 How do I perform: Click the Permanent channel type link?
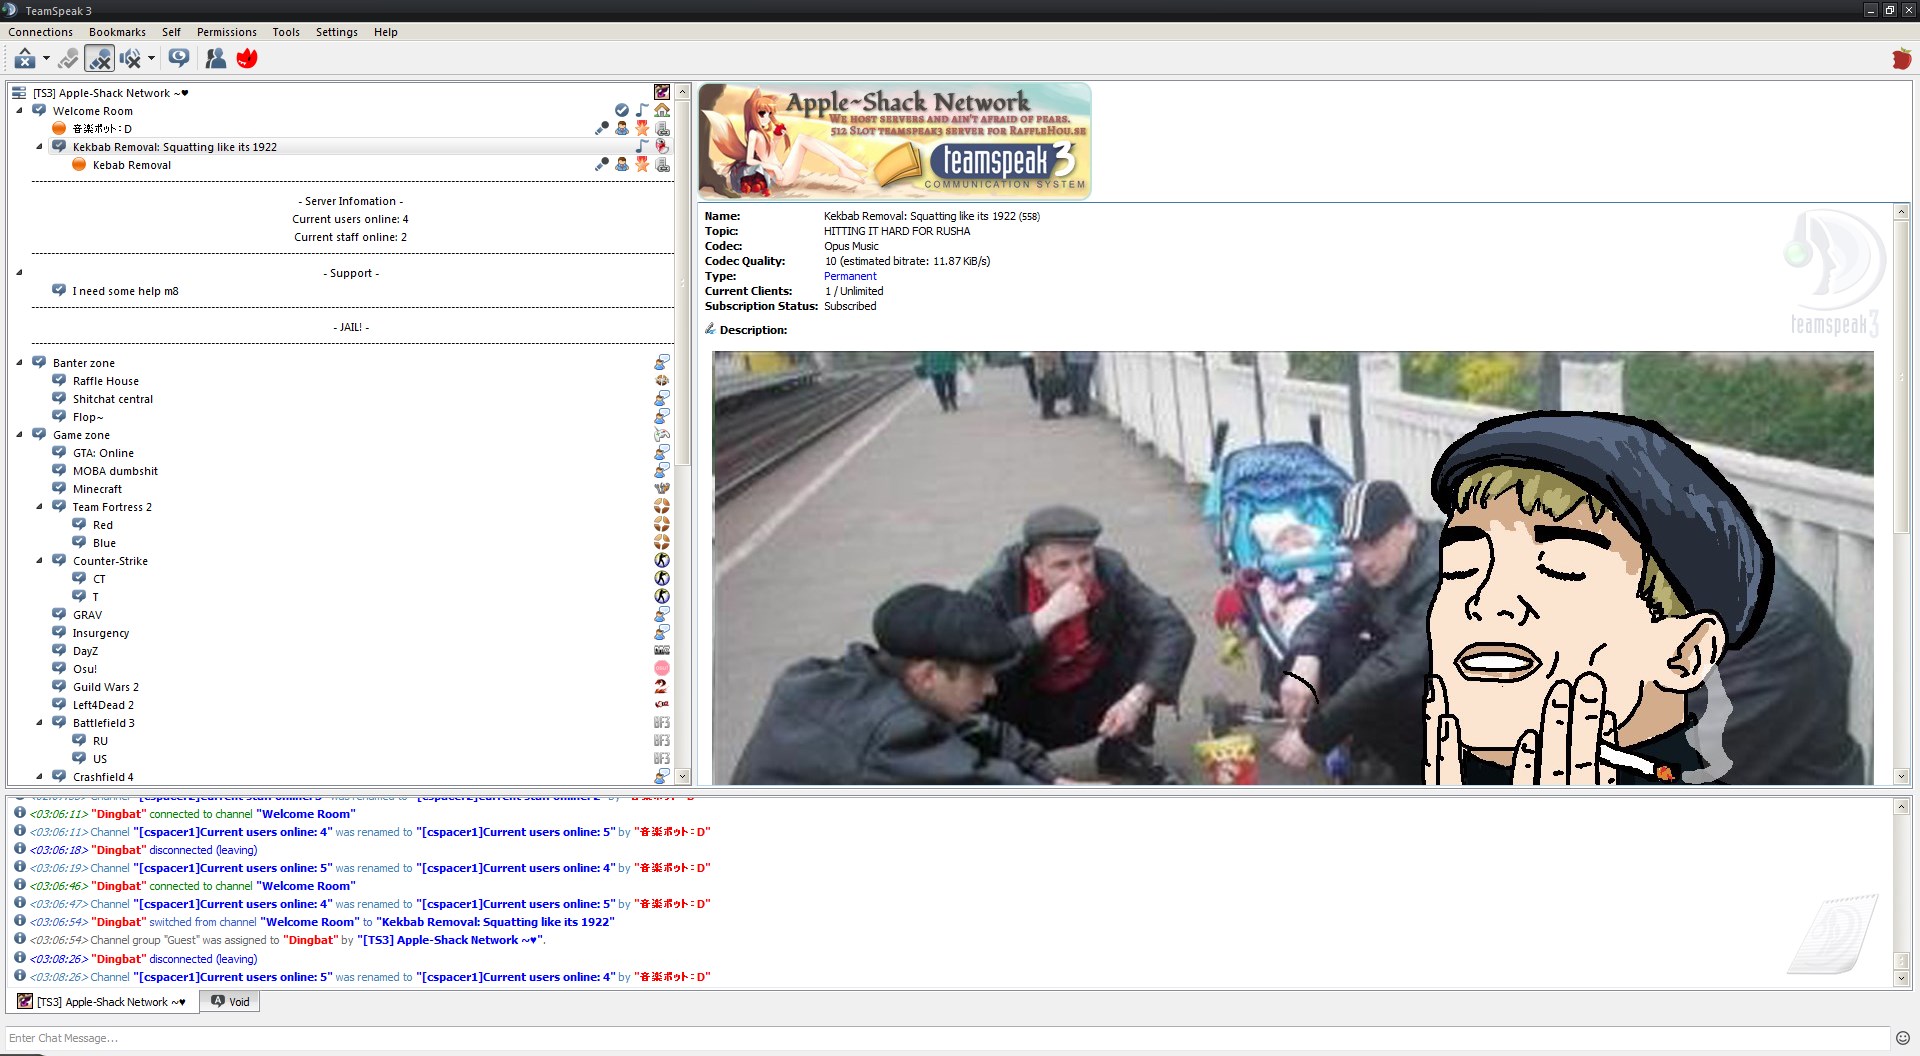click(x=850, y=276)
